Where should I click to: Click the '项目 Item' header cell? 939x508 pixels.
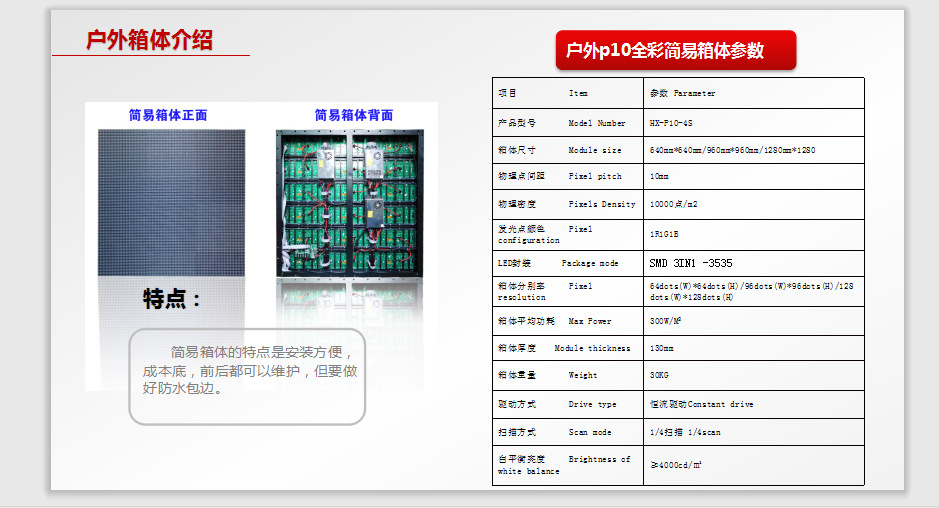click(x=568, y=93)
